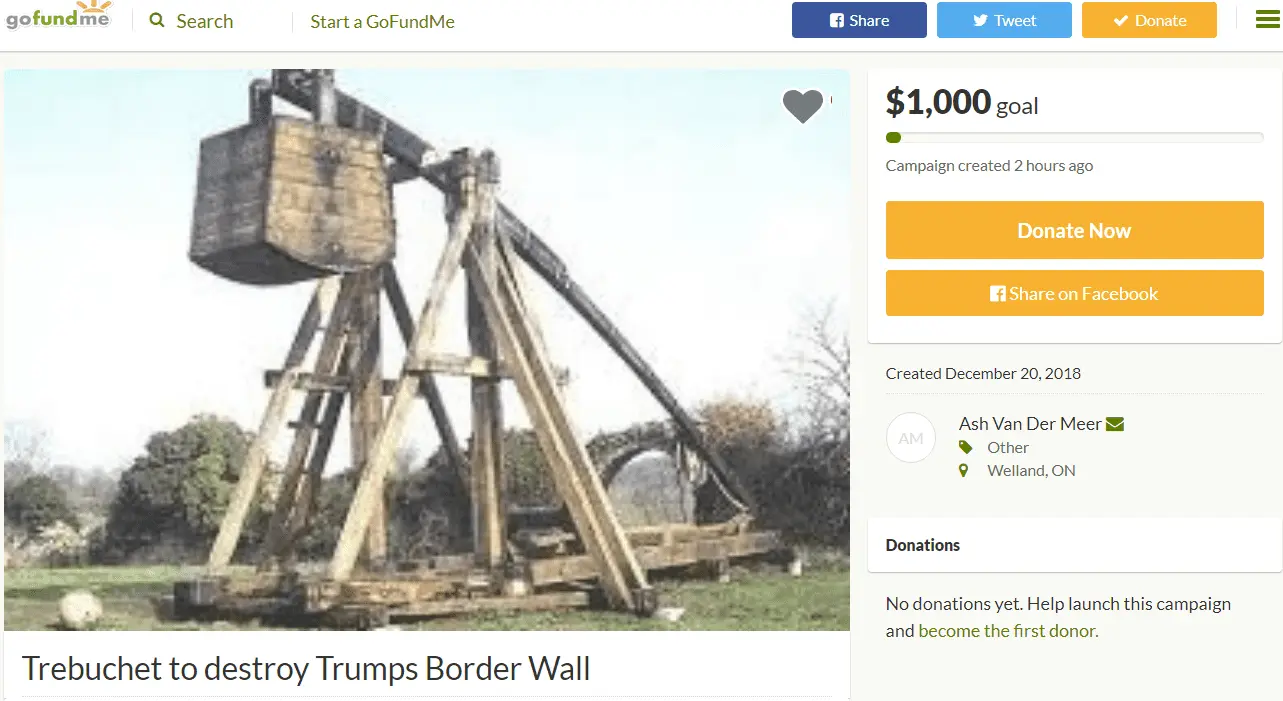Click the envelope icon beside Ash Van Der Meer

[x=1115, y=424]
